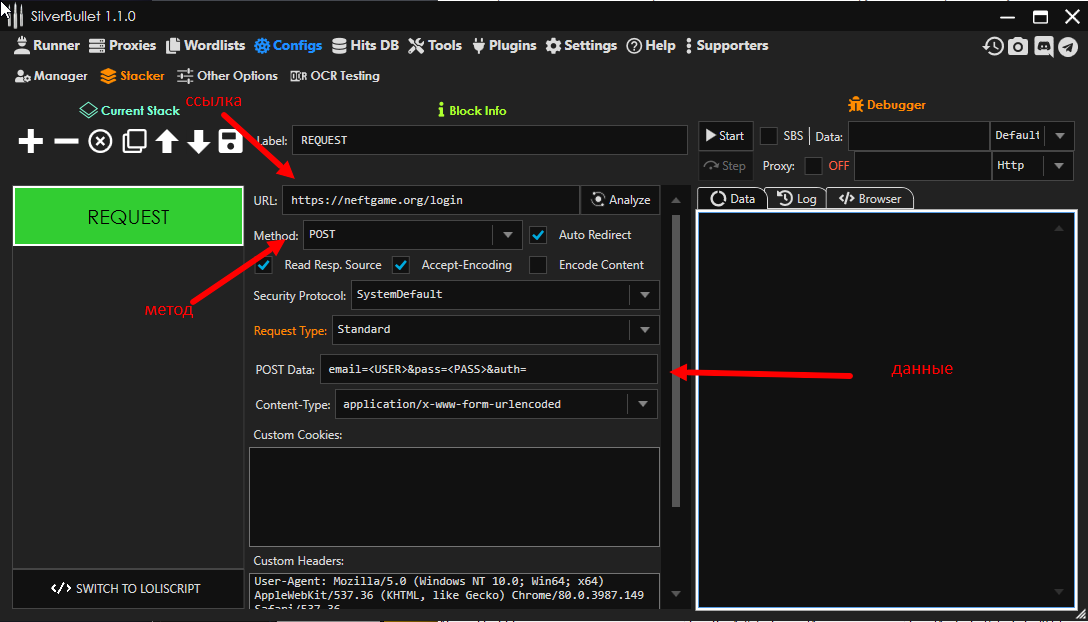Start the debugger
Image resolution: width=1088 pixels, height=622 pixels.
click(726, 136)
